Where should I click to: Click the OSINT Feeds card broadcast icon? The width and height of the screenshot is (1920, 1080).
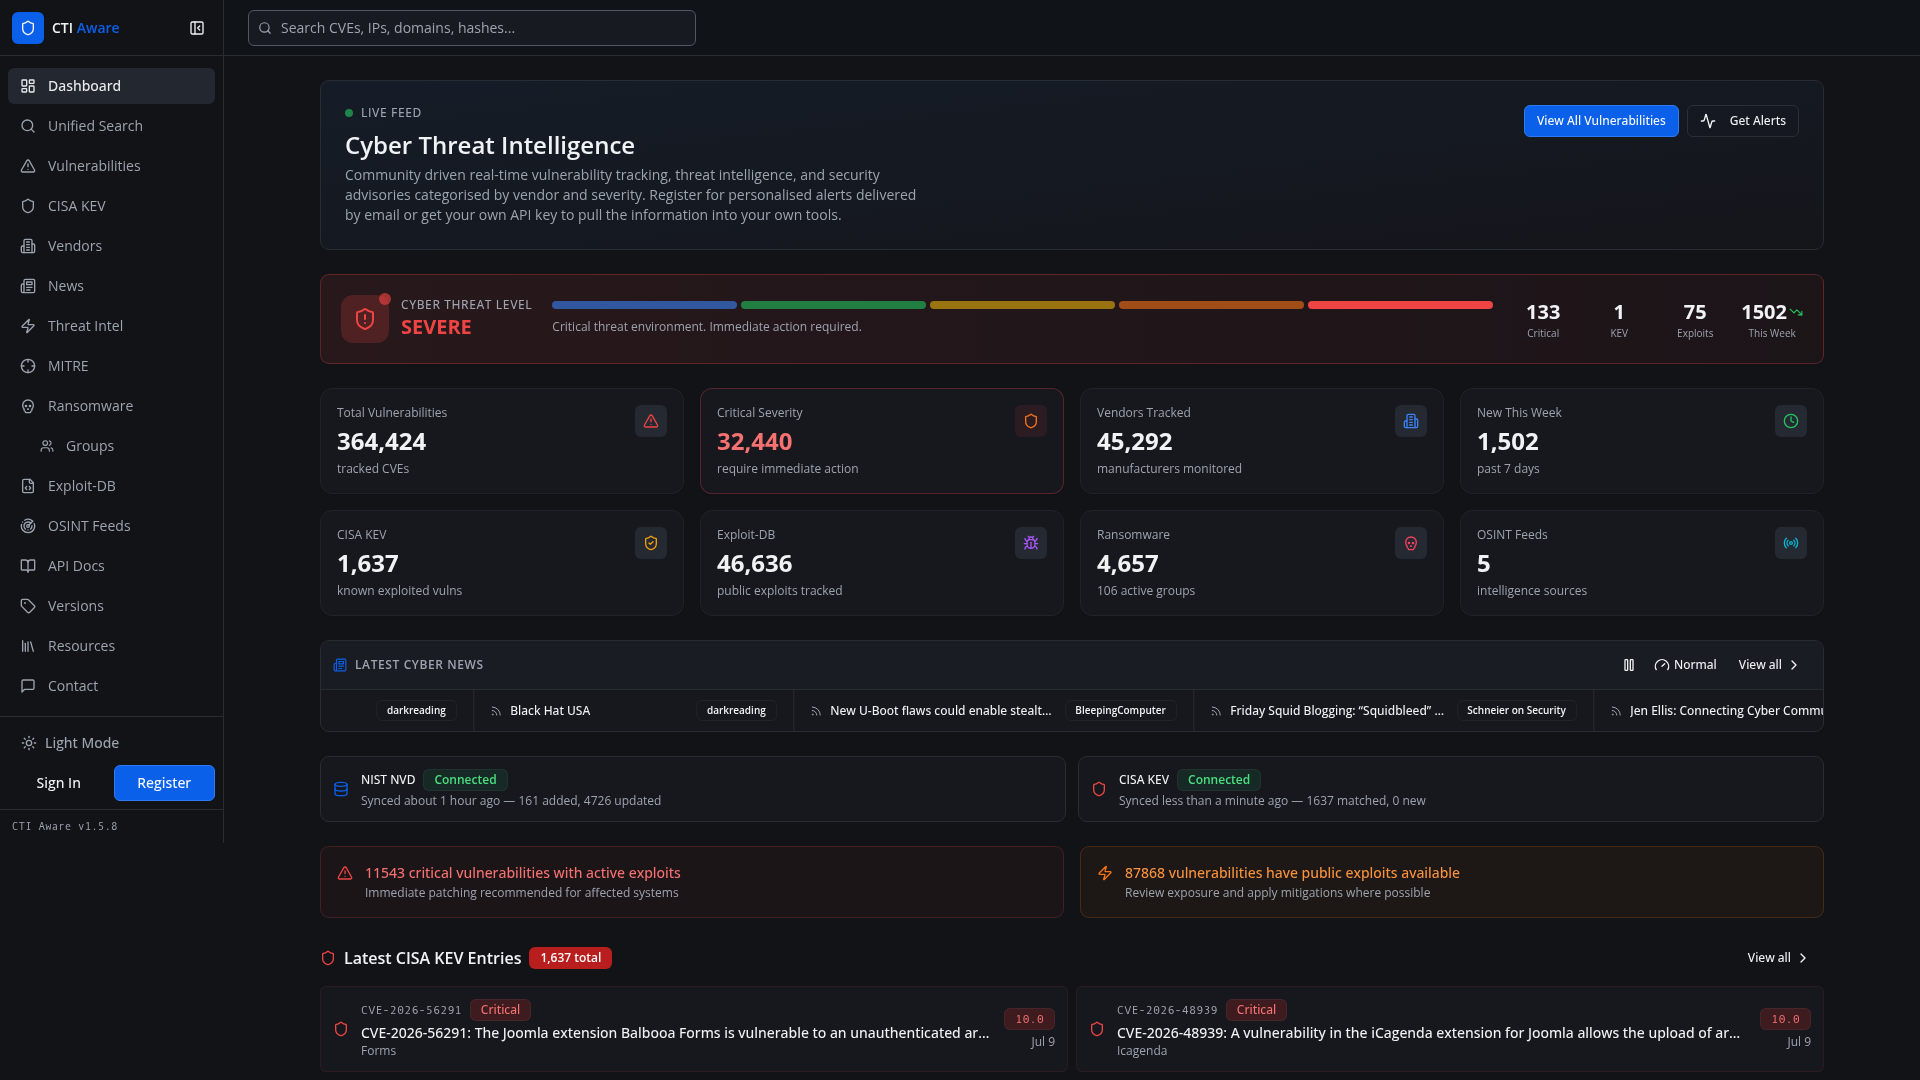coord(1791,543)
